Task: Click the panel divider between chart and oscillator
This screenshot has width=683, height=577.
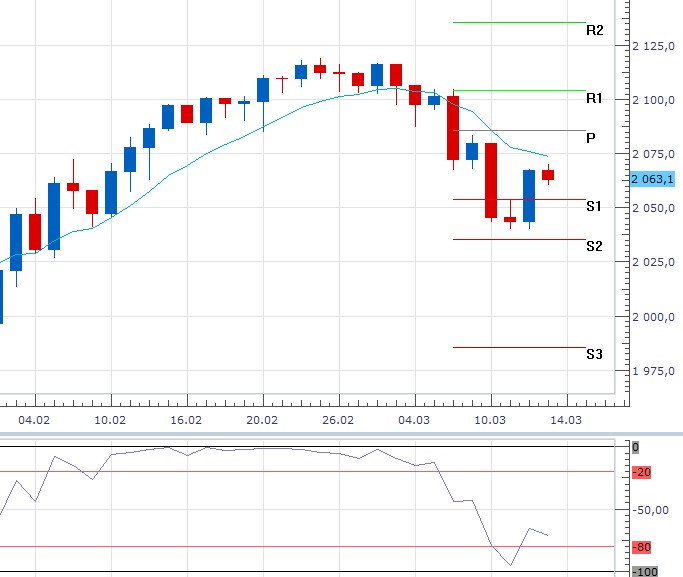Action: [342, 434]
